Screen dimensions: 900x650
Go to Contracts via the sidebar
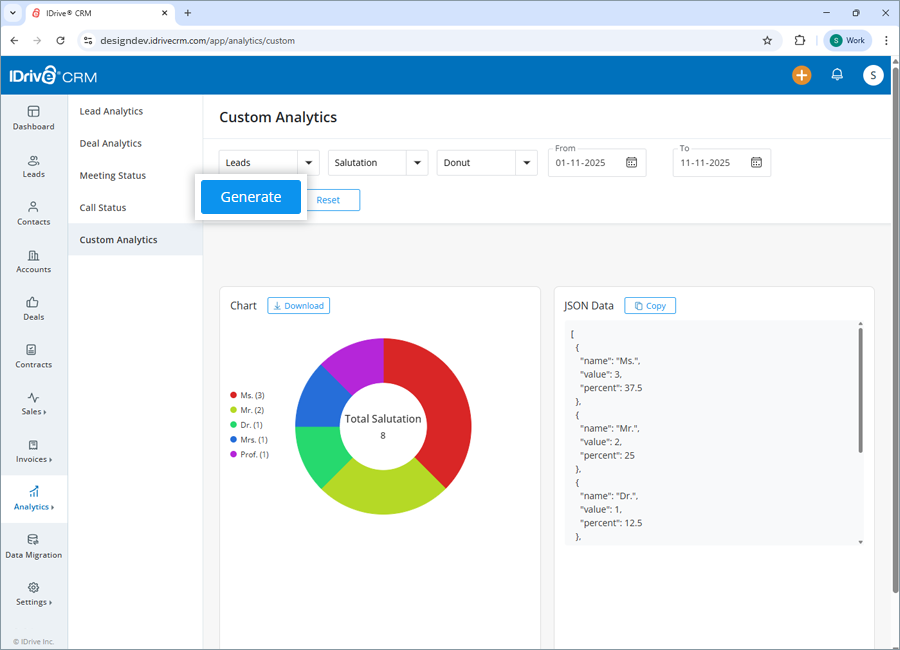click(33, 357)
